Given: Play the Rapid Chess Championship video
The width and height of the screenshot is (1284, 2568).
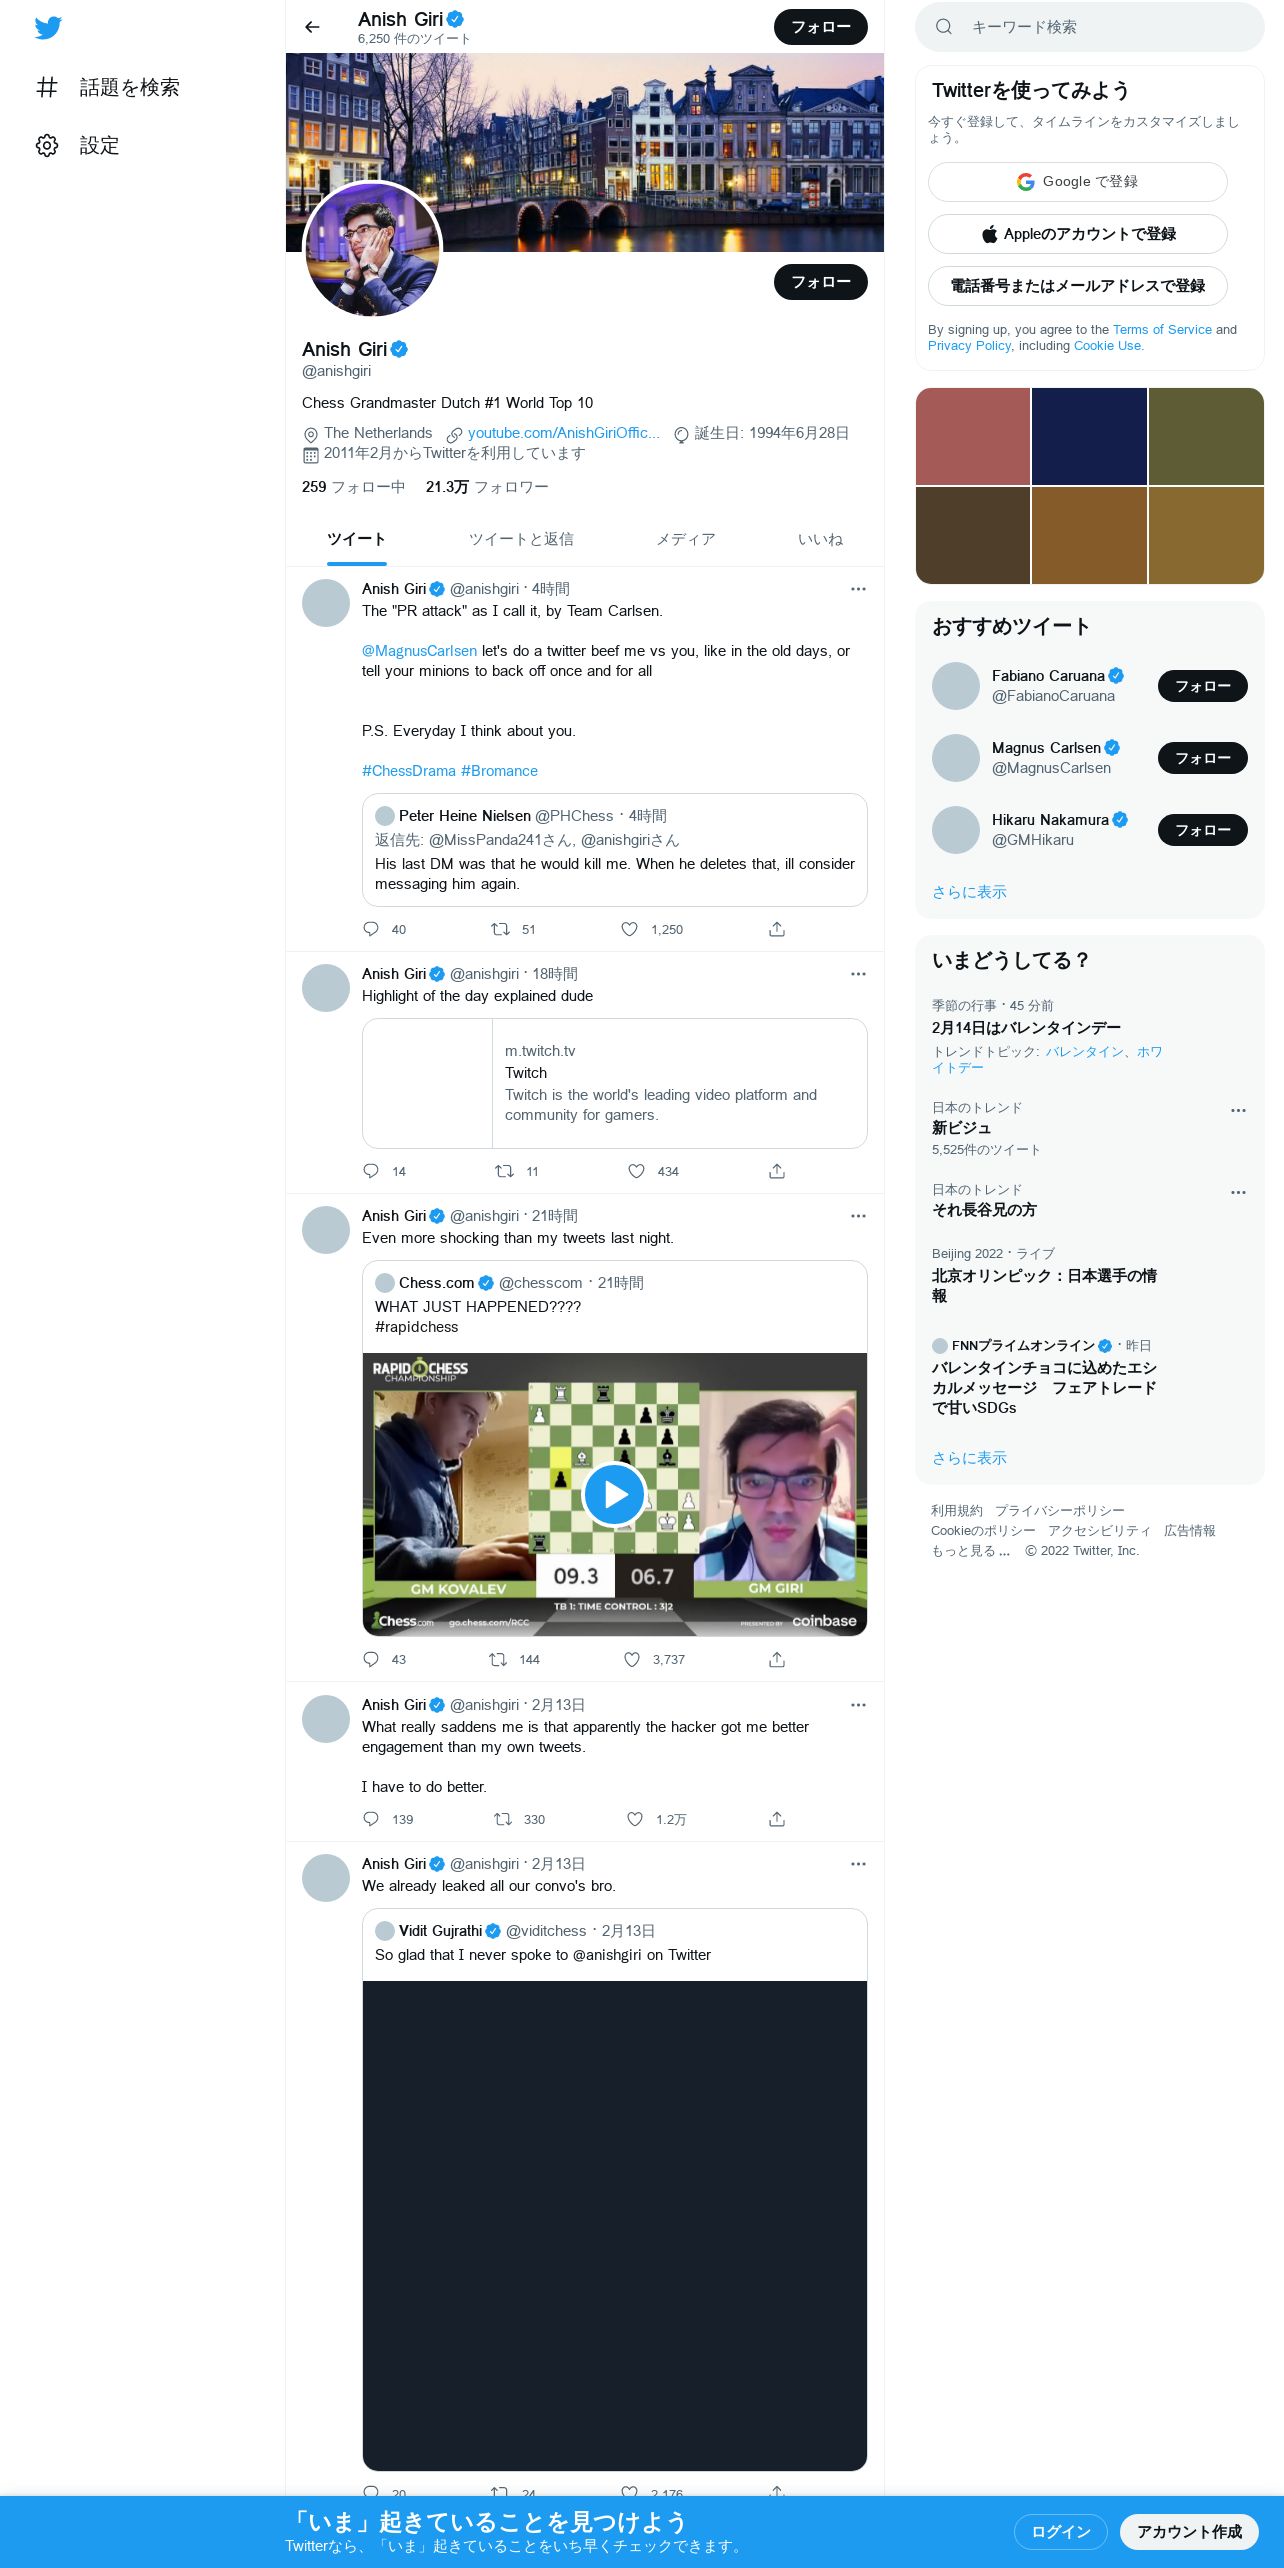Looking at the screenshot, I should tap(614, 1494).
